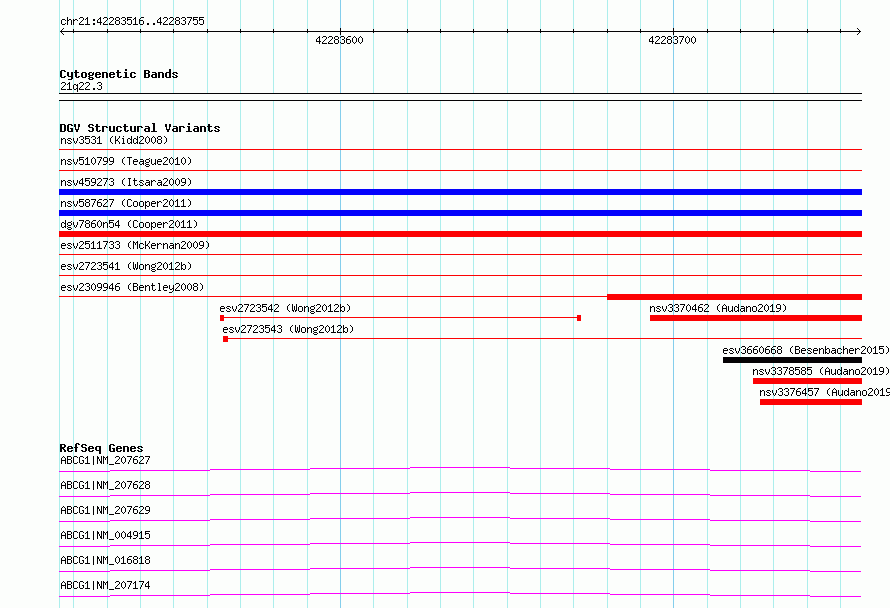
Task: Click the blue bar under nsv587627
Action: point(460,213)
